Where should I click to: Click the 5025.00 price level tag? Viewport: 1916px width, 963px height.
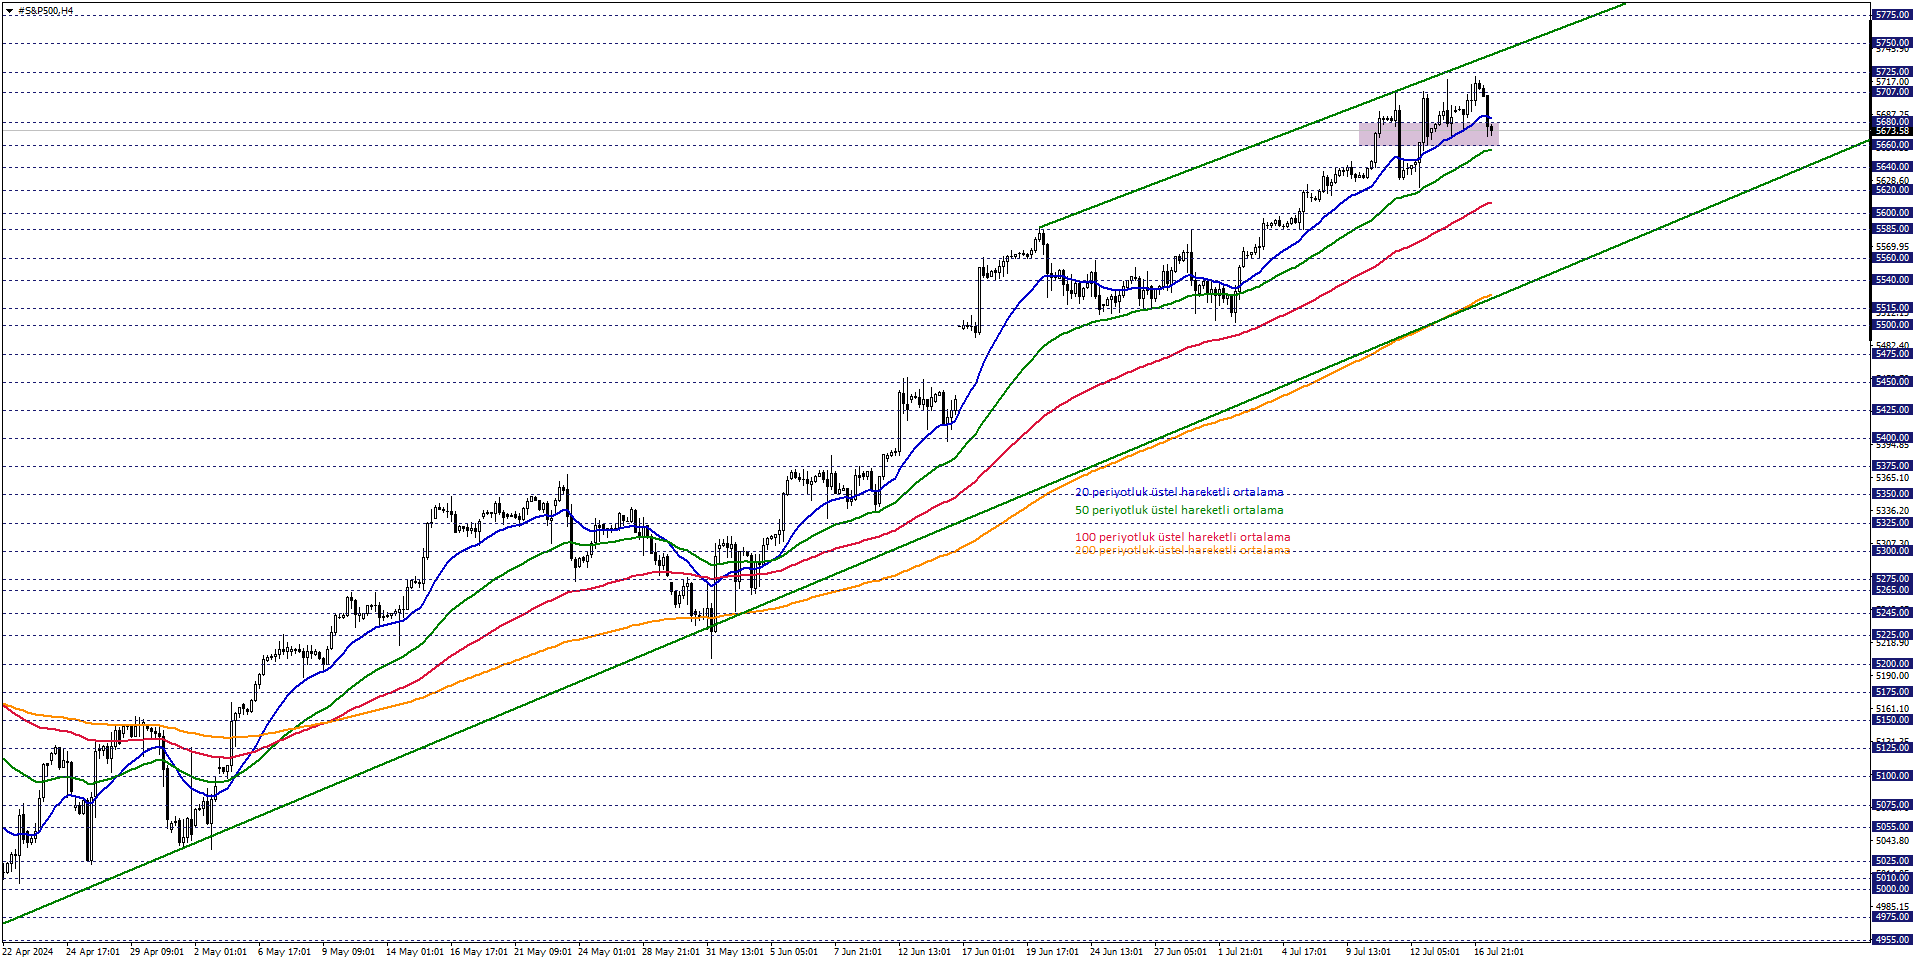[1892, 861]
